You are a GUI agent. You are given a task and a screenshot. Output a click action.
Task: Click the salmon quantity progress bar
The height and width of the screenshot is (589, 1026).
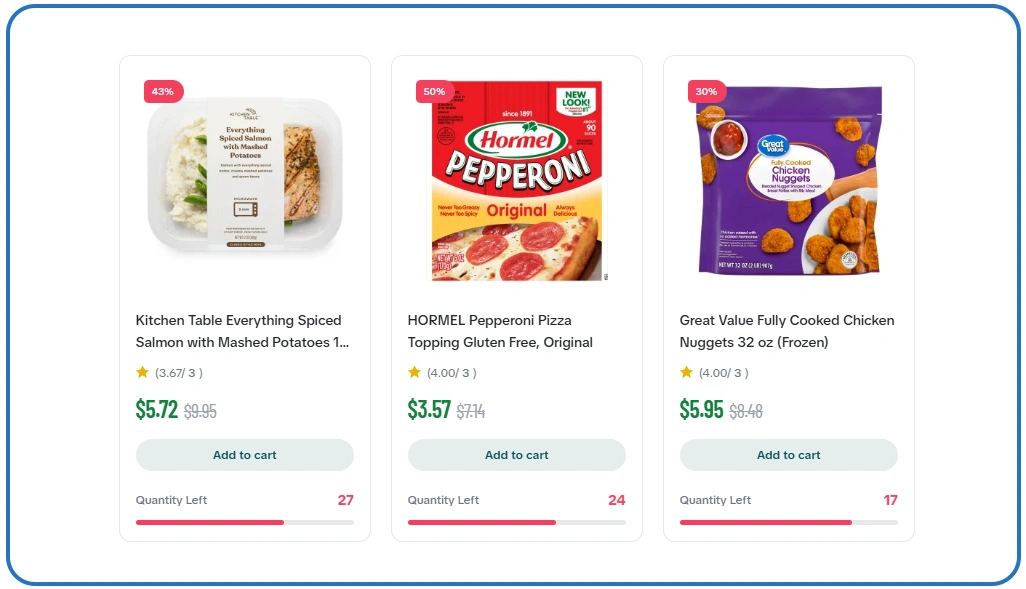click(244, 522)
